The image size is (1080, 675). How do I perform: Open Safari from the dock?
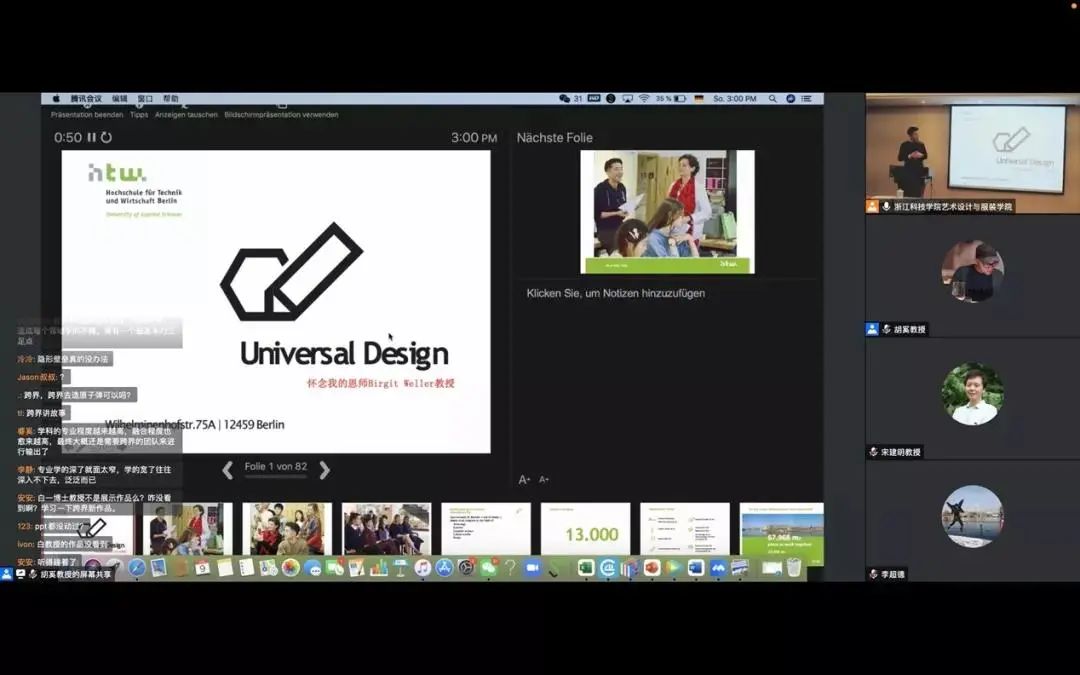(x=136, y=568)
